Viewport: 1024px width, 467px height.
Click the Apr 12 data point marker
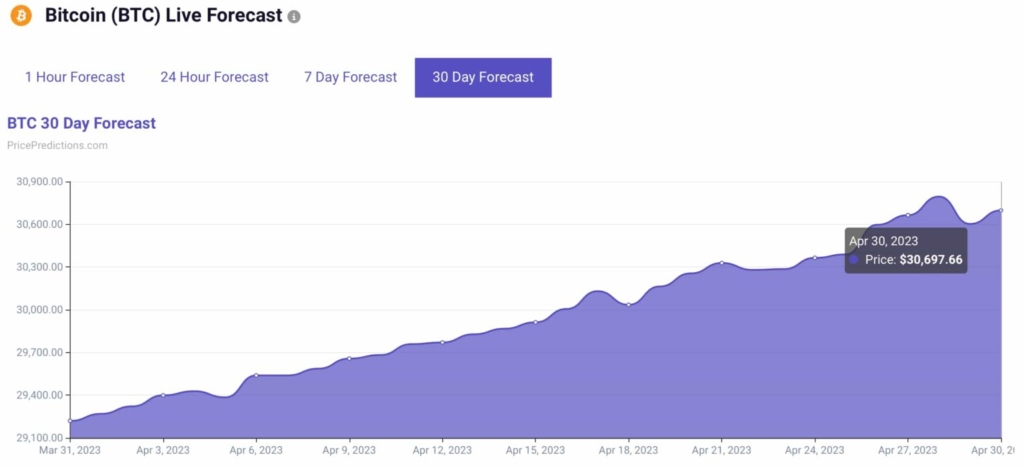click(x=442, y=342)
